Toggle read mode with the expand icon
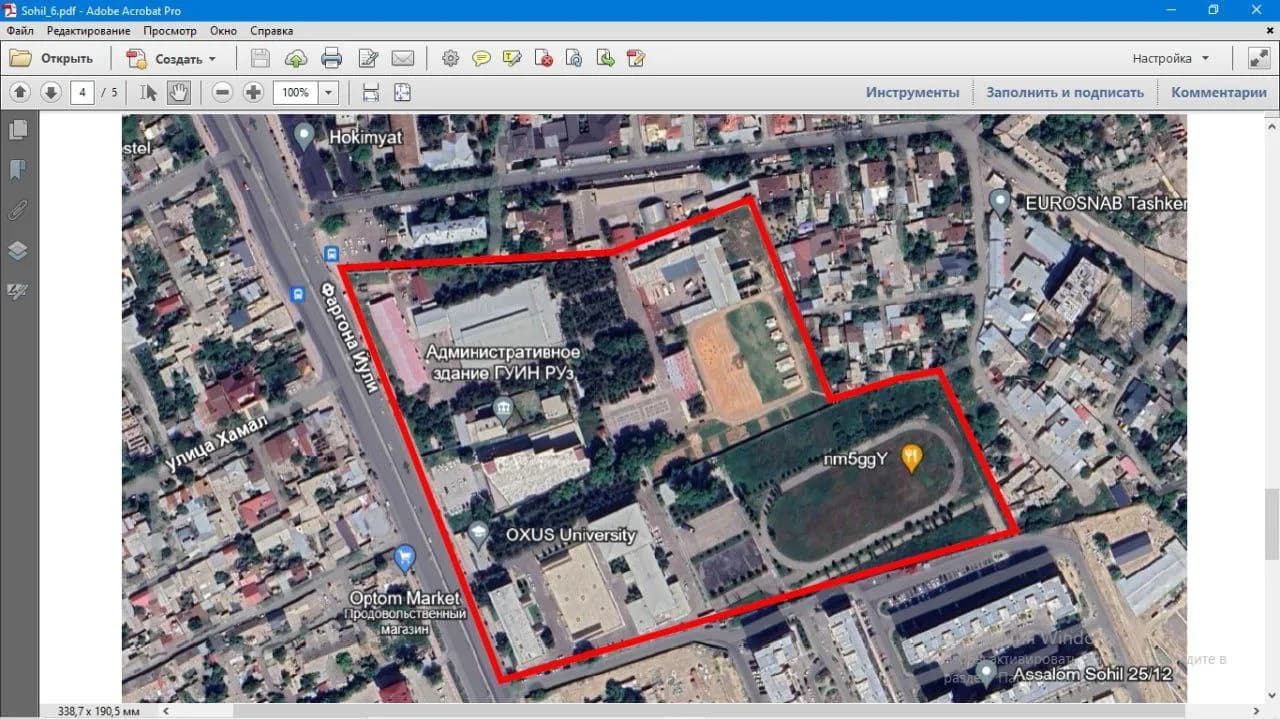This screenshot has height=719, width=1280. coord(1259,58)
